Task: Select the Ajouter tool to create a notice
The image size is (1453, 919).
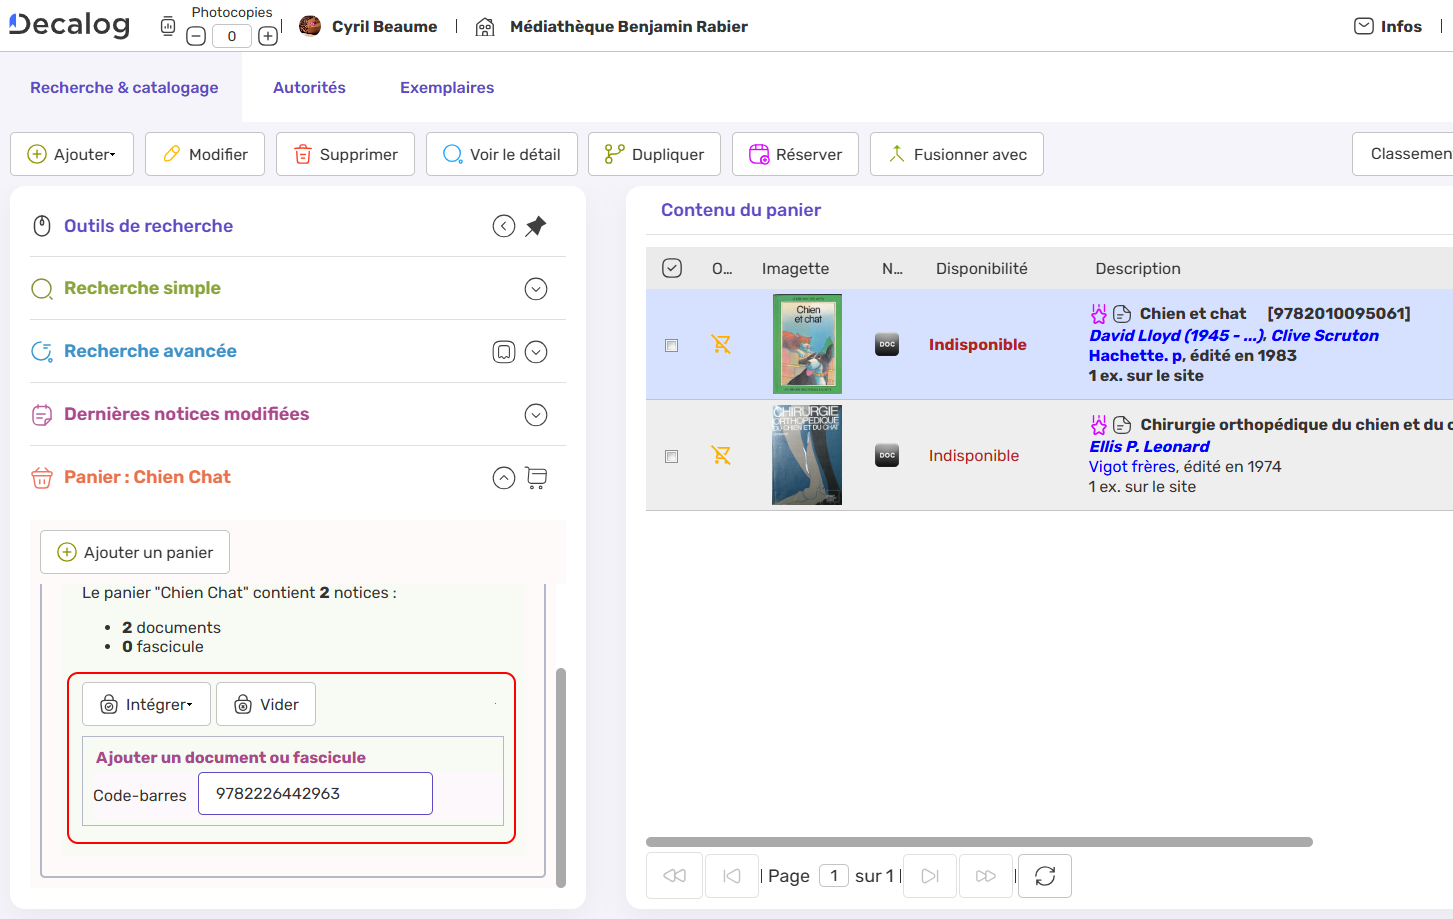Action: point(71,154)
